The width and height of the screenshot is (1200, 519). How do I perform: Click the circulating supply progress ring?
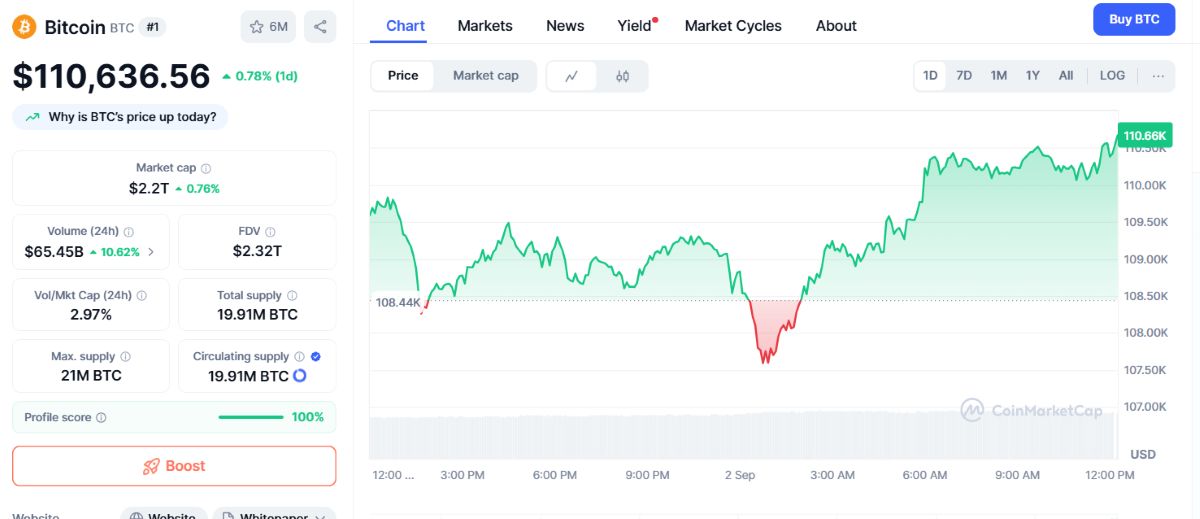coord(299,376)
